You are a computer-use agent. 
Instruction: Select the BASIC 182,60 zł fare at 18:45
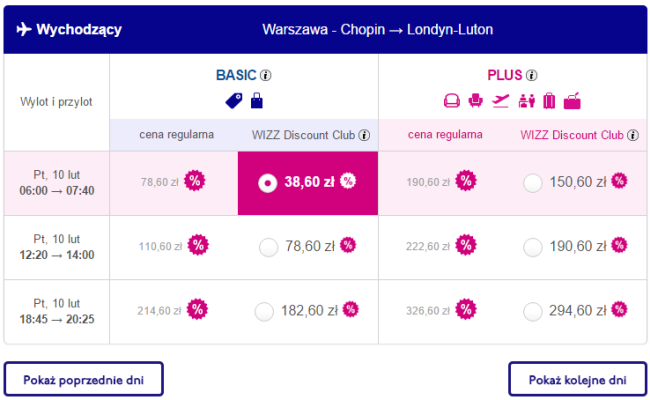pos(265,311)
